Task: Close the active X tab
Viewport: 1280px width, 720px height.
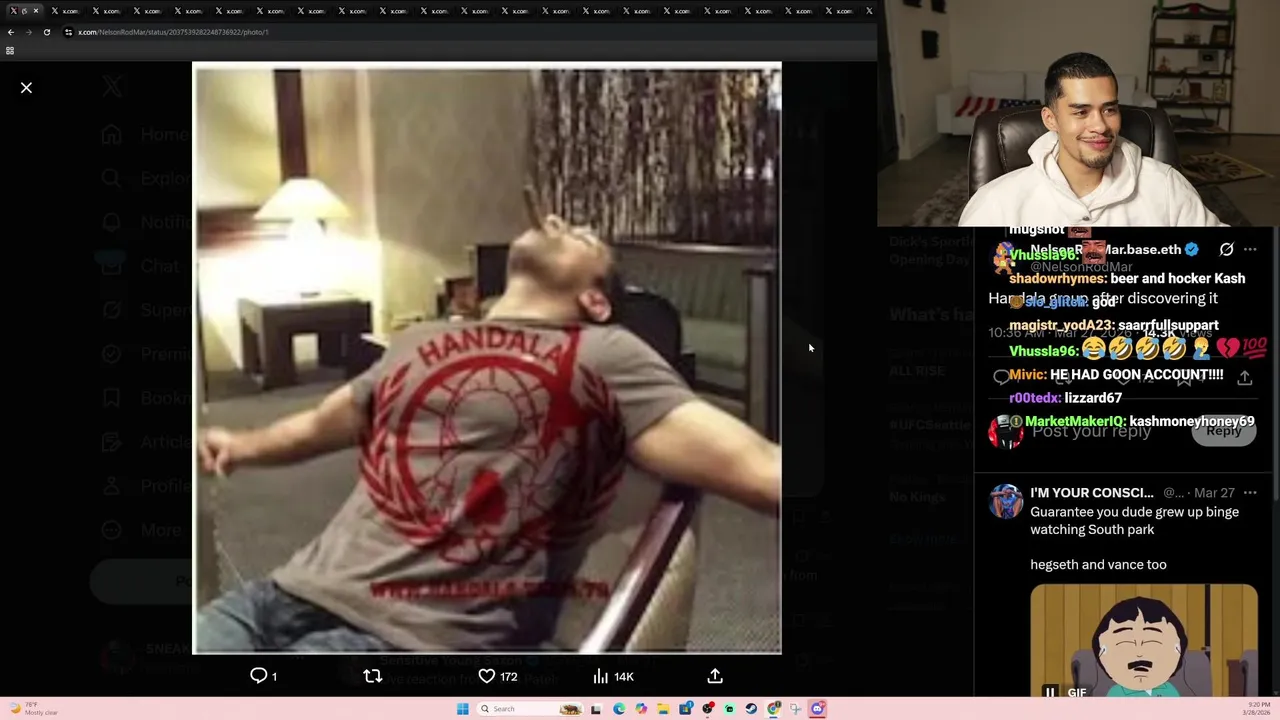Action: pyautogui.click(x=37, y=11)
